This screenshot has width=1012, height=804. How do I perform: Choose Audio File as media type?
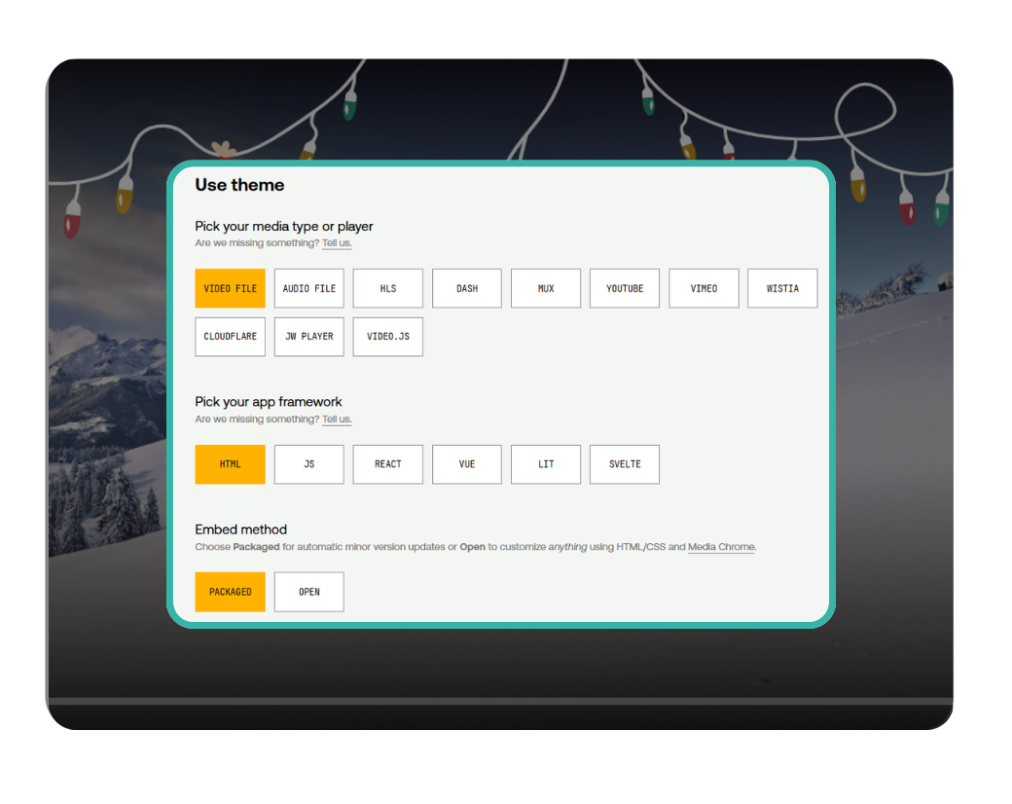click(x=309, y=288)
